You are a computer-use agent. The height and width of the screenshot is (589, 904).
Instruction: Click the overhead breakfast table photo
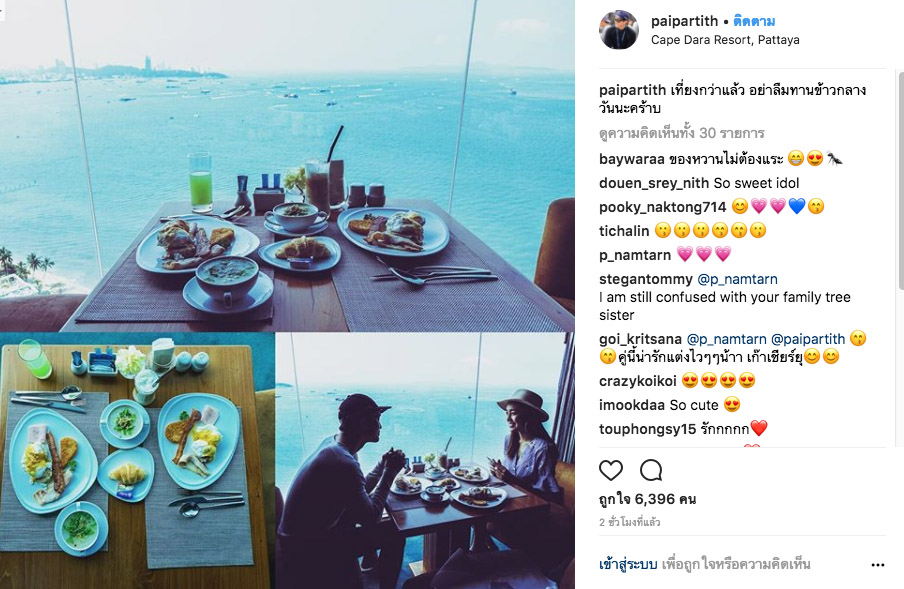coord(137,460)
